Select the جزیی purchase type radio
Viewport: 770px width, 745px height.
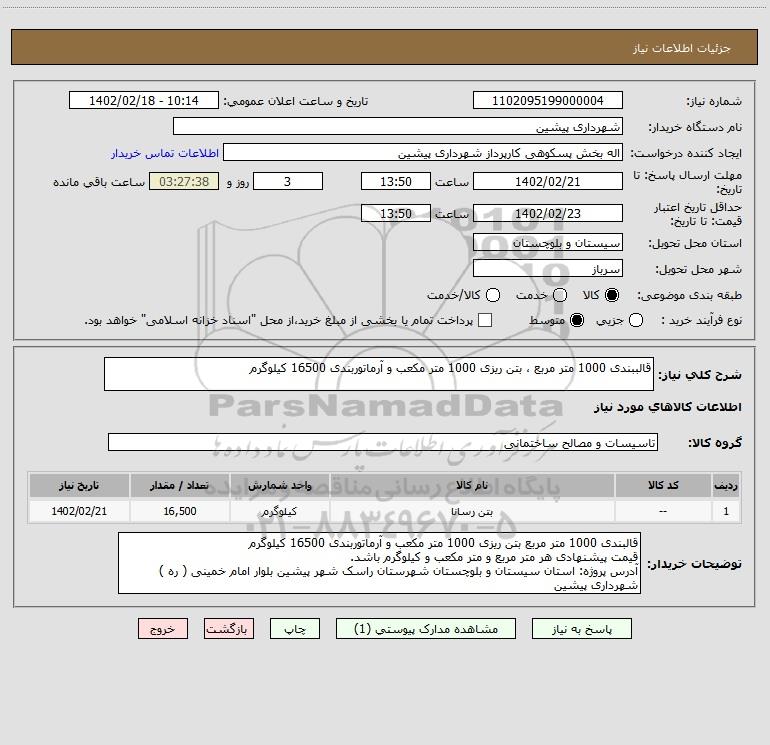636,320
